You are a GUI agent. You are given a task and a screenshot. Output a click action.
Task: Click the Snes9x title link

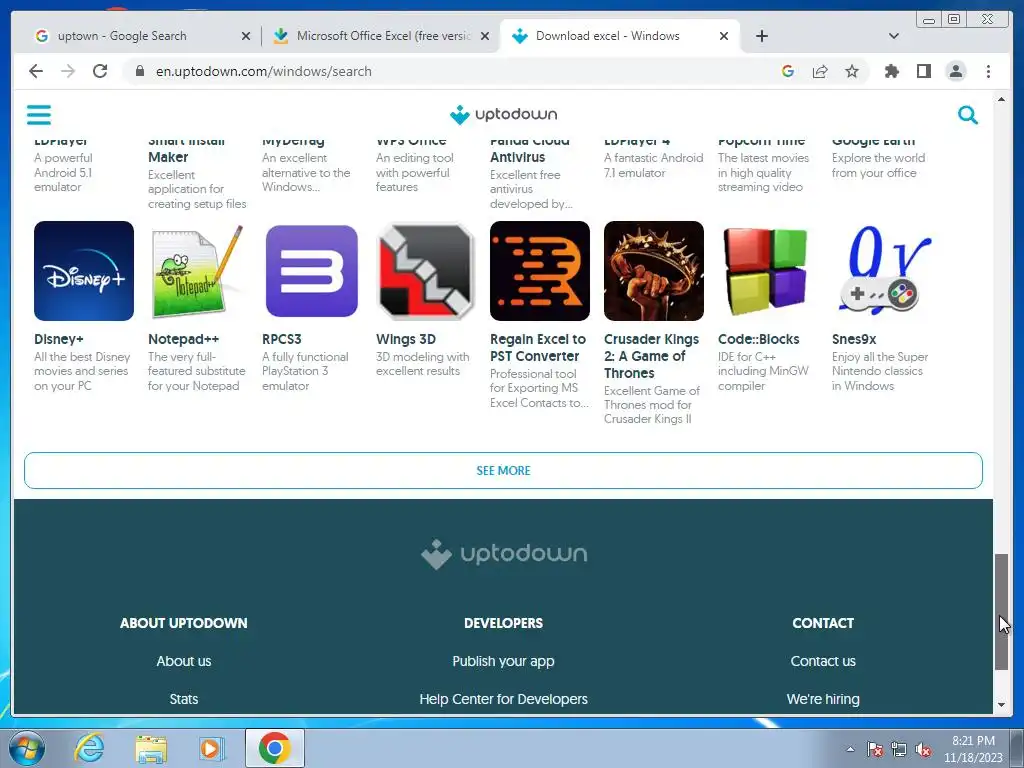click(854, 339)
